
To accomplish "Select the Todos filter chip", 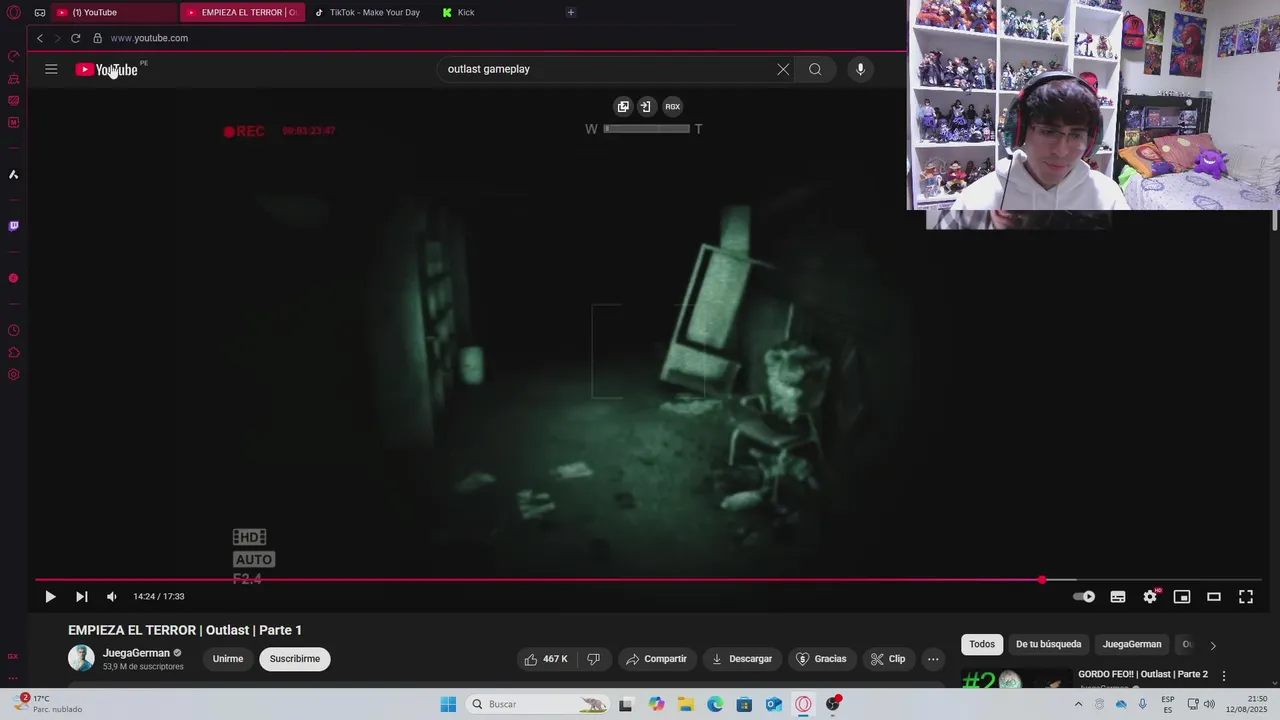I will (x=982, y=645).
